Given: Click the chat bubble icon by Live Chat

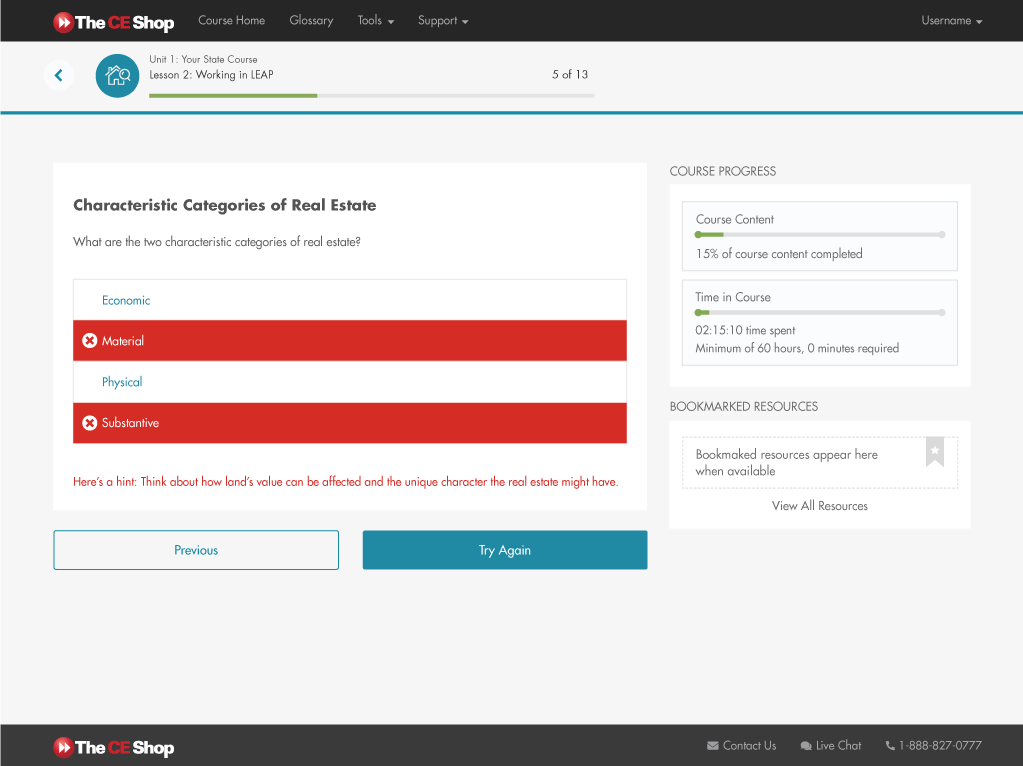Looking at the screenshot, I should [806, 746].
